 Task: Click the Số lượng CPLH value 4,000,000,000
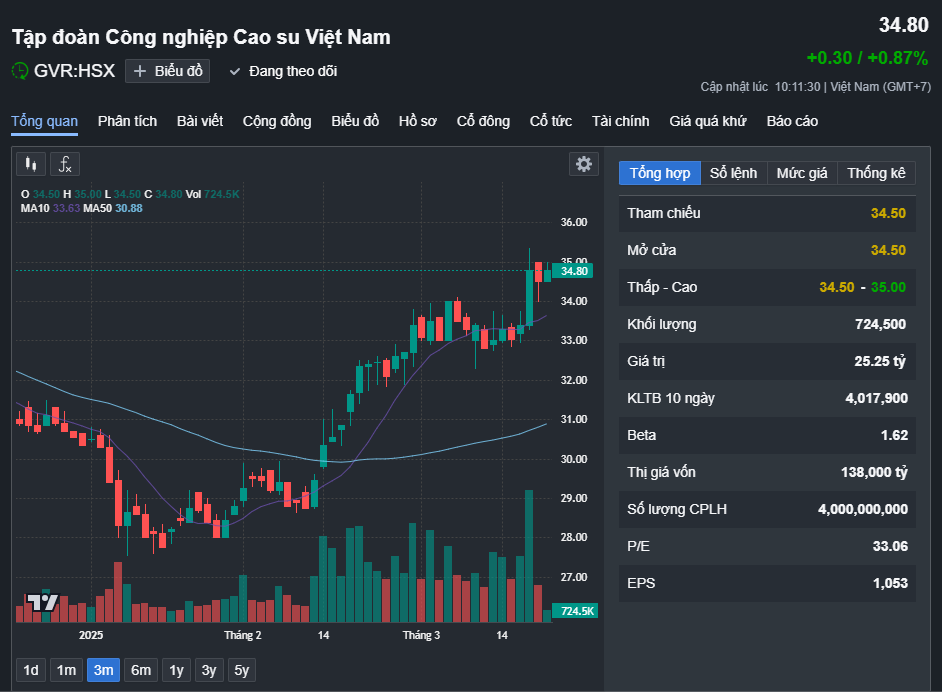(863, 509)
